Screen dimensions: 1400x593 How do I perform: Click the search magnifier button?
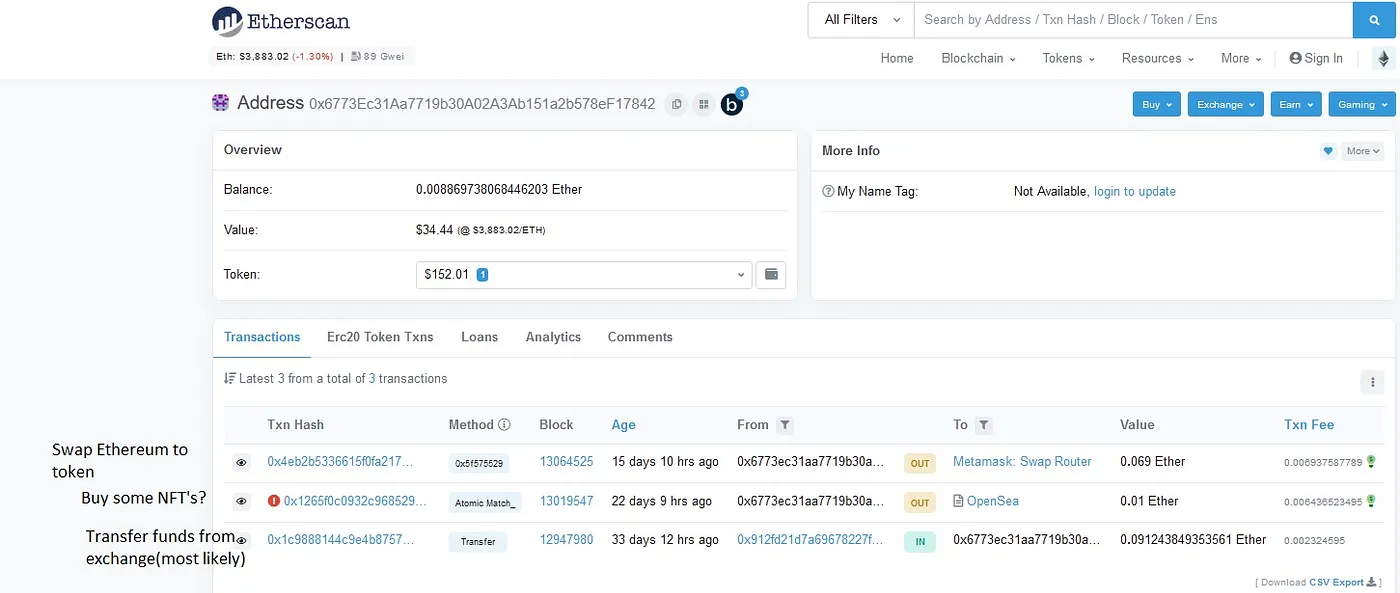[x=1375, y=20]
